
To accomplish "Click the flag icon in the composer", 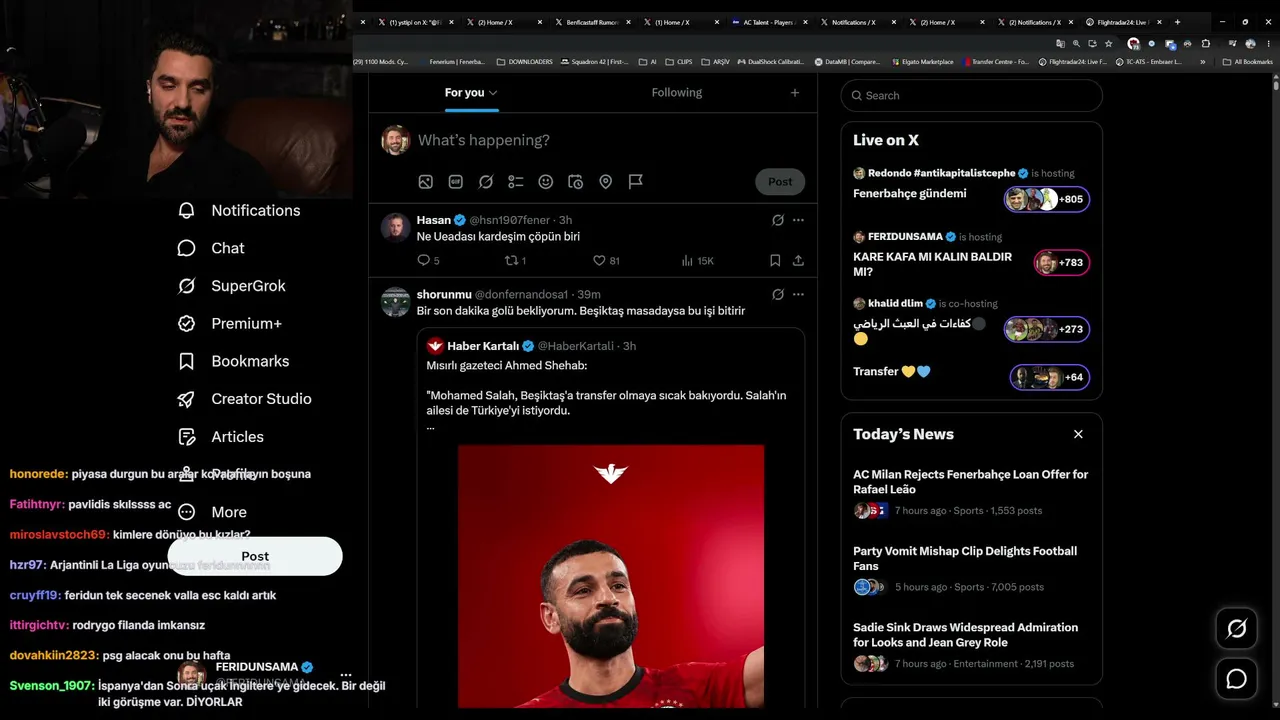I will tap(636, 182).
